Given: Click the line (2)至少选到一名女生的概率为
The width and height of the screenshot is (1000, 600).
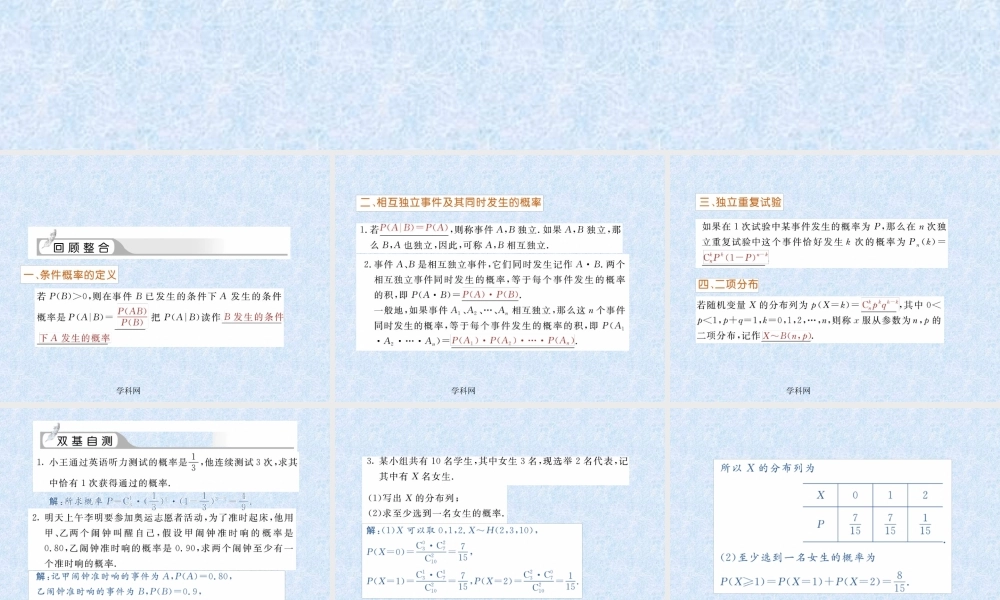Looking at the screenshot, I should (x=798, y=557).
